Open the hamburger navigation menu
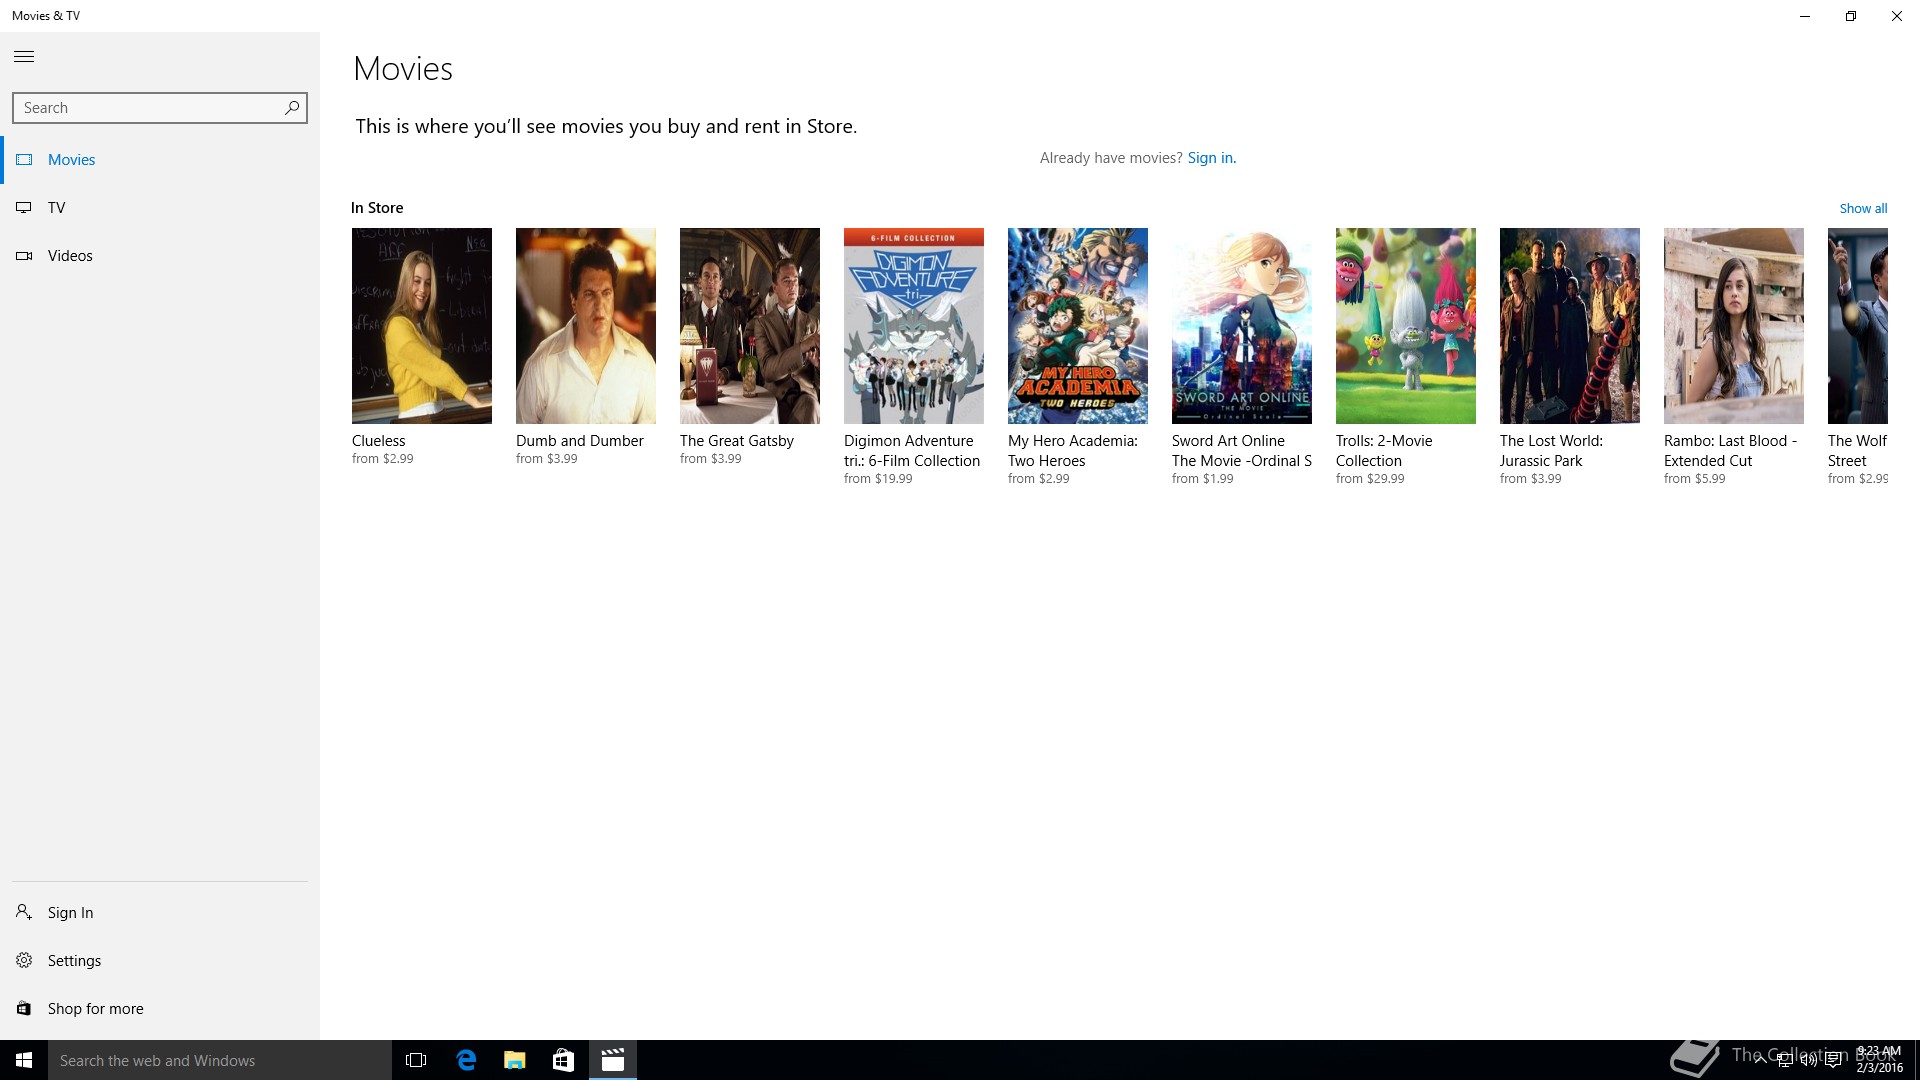Viewport: 1920px width, 1080px height. pos(24,57)
